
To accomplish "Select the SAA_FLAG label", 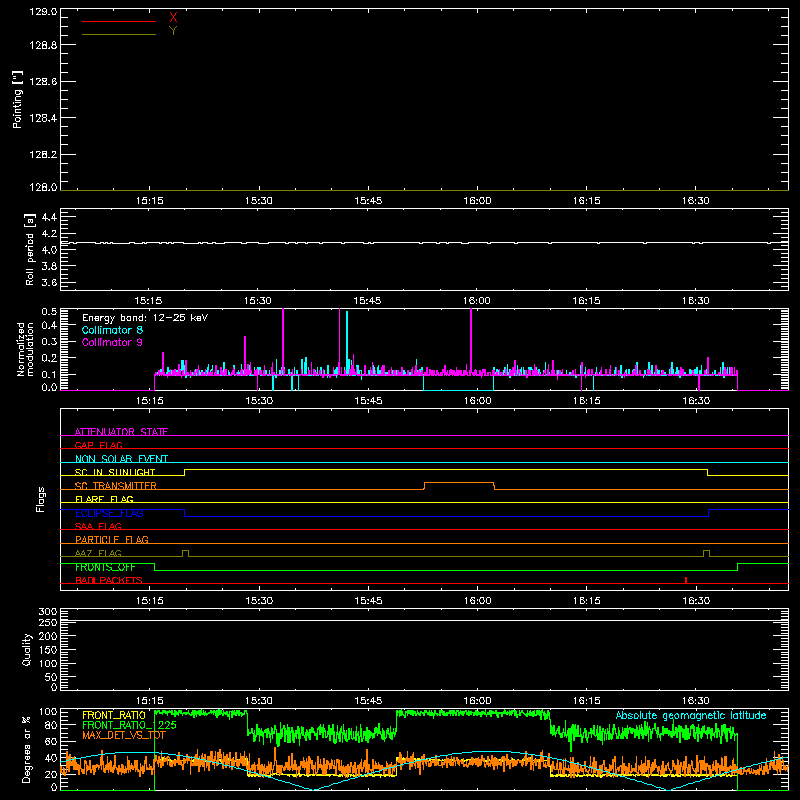I will point(98,526).
